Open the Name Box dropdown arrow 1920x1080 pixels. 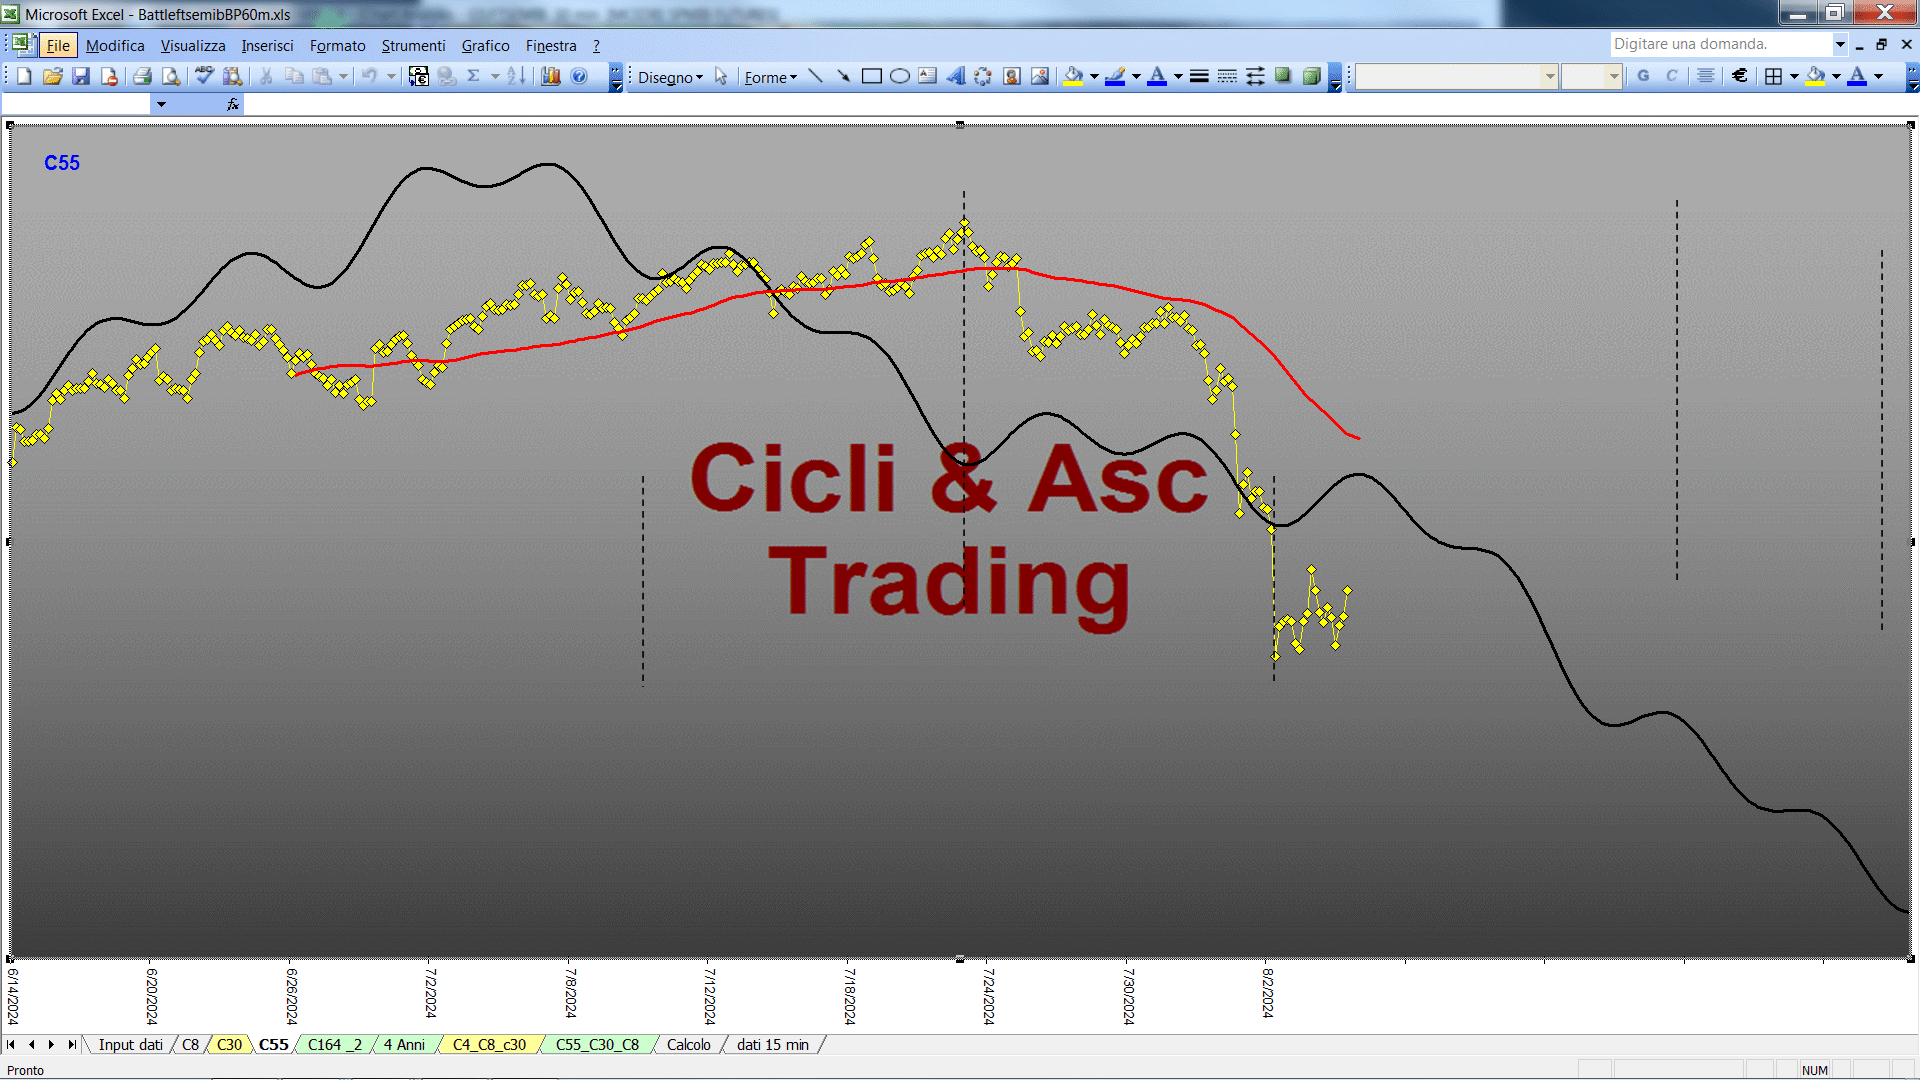click(x=161, y=104)
